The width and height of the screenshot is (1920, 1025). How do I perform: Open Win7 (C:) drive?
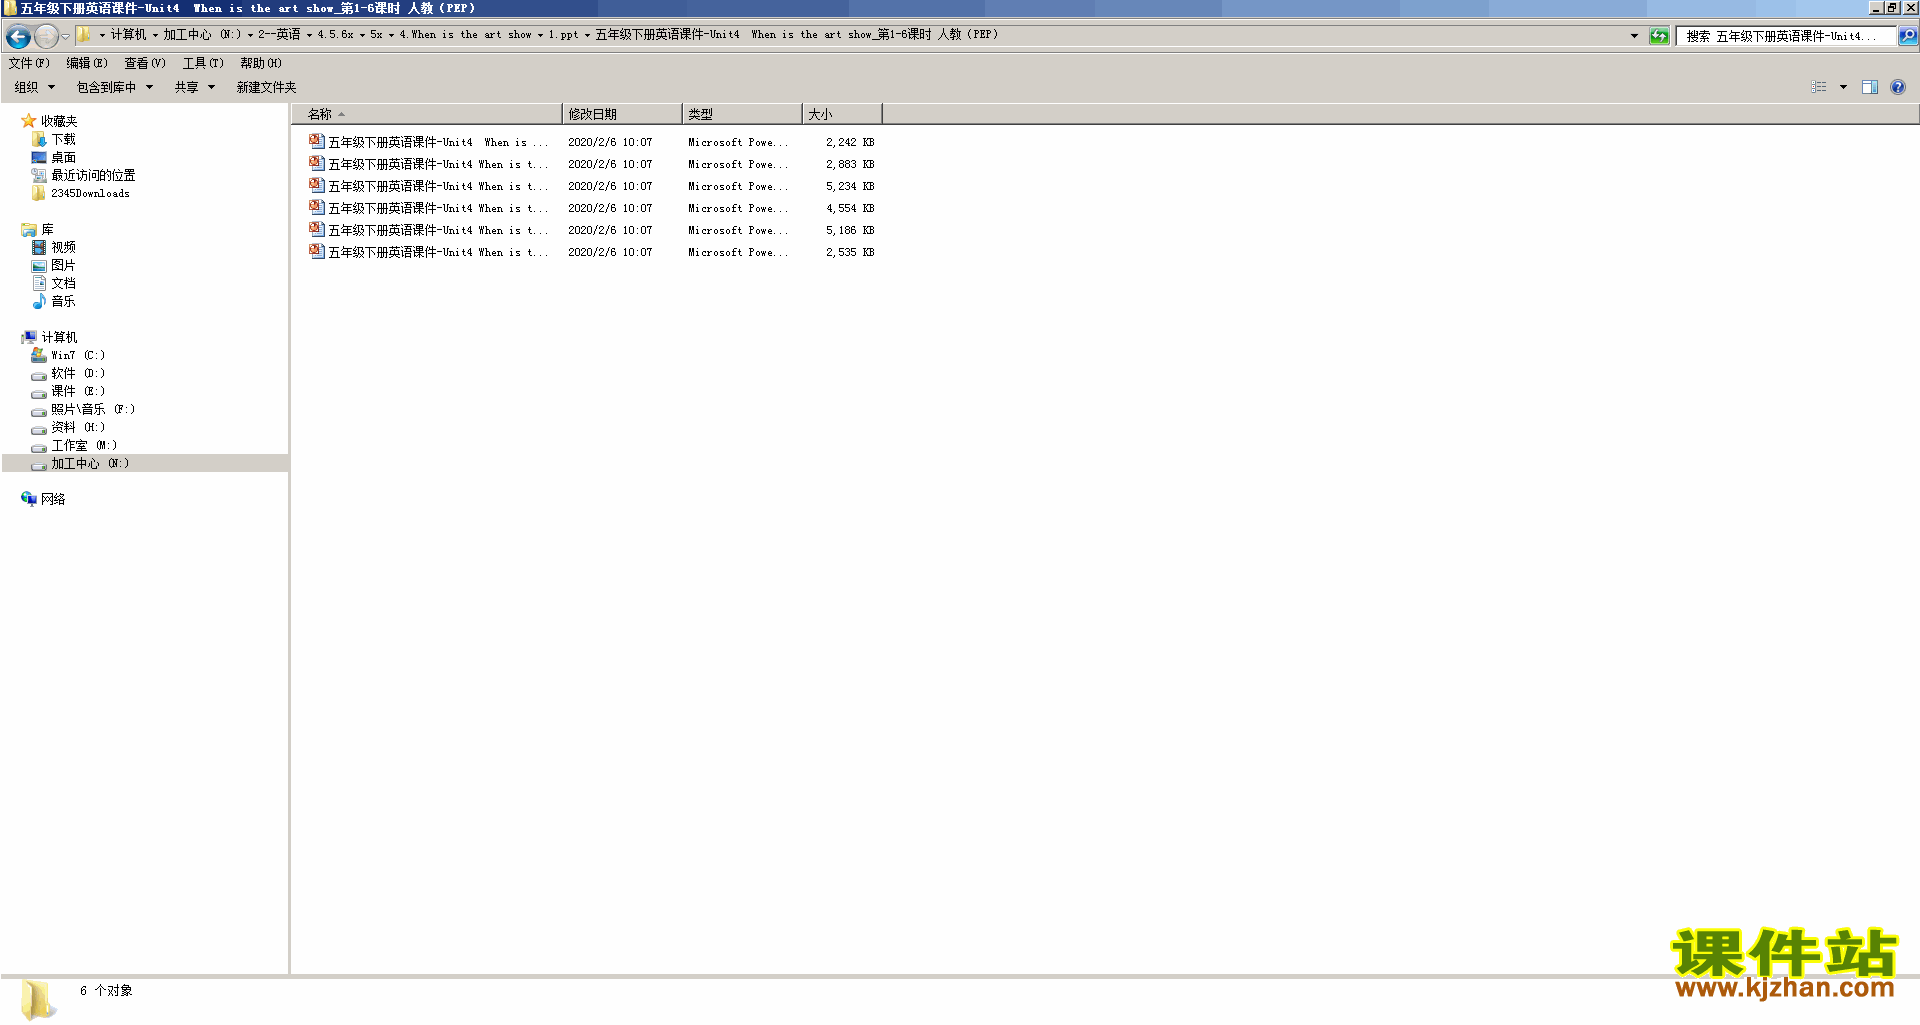[78, 355]
